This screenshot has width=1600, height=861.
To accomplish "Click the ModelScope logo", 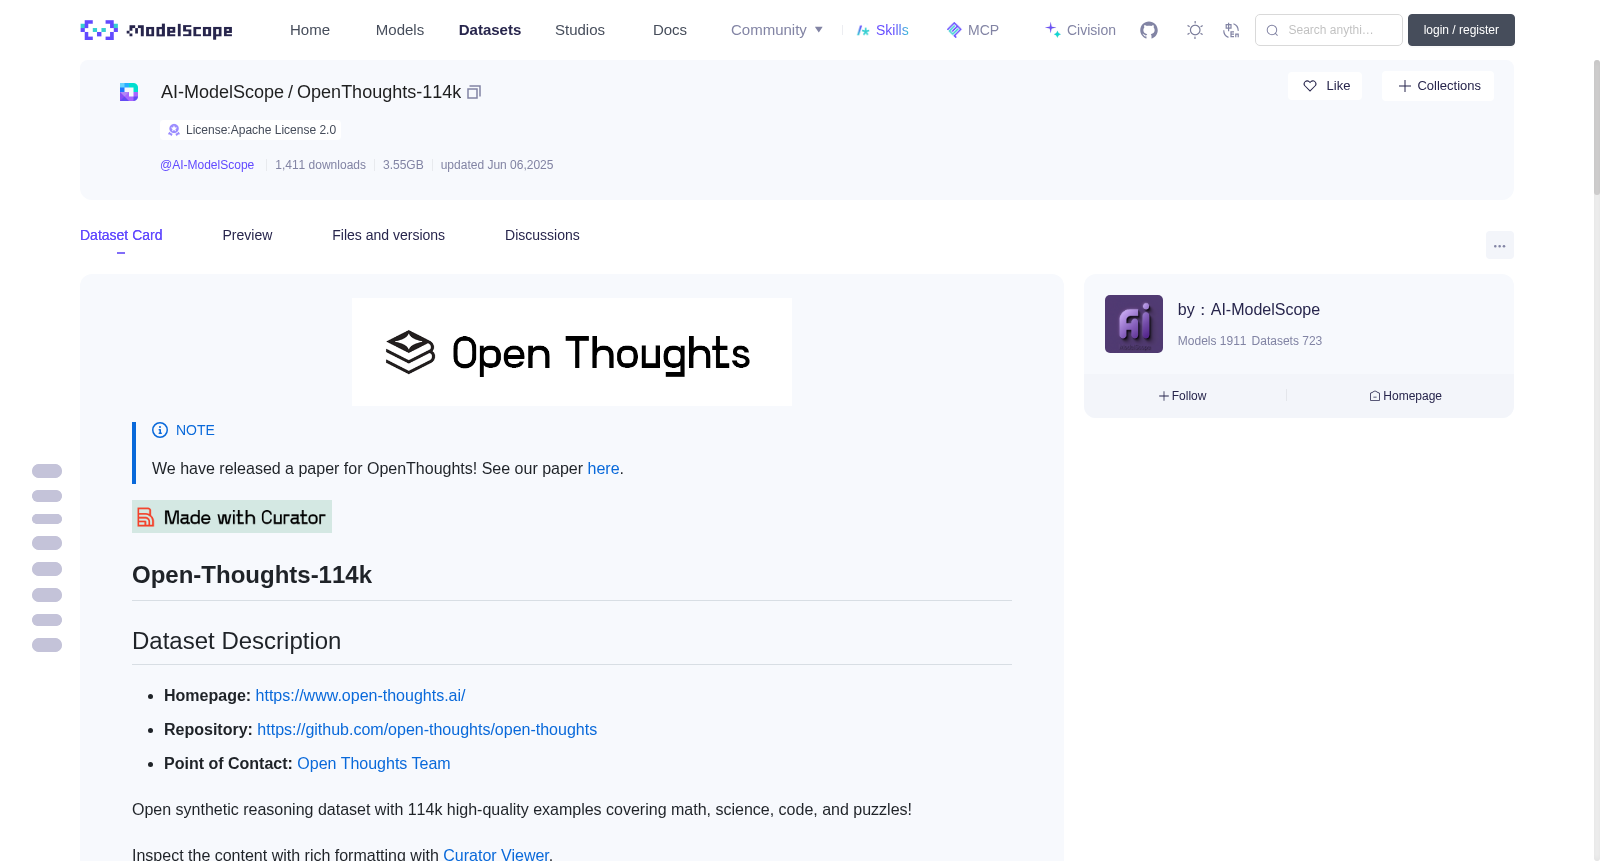I will [156, 30].
